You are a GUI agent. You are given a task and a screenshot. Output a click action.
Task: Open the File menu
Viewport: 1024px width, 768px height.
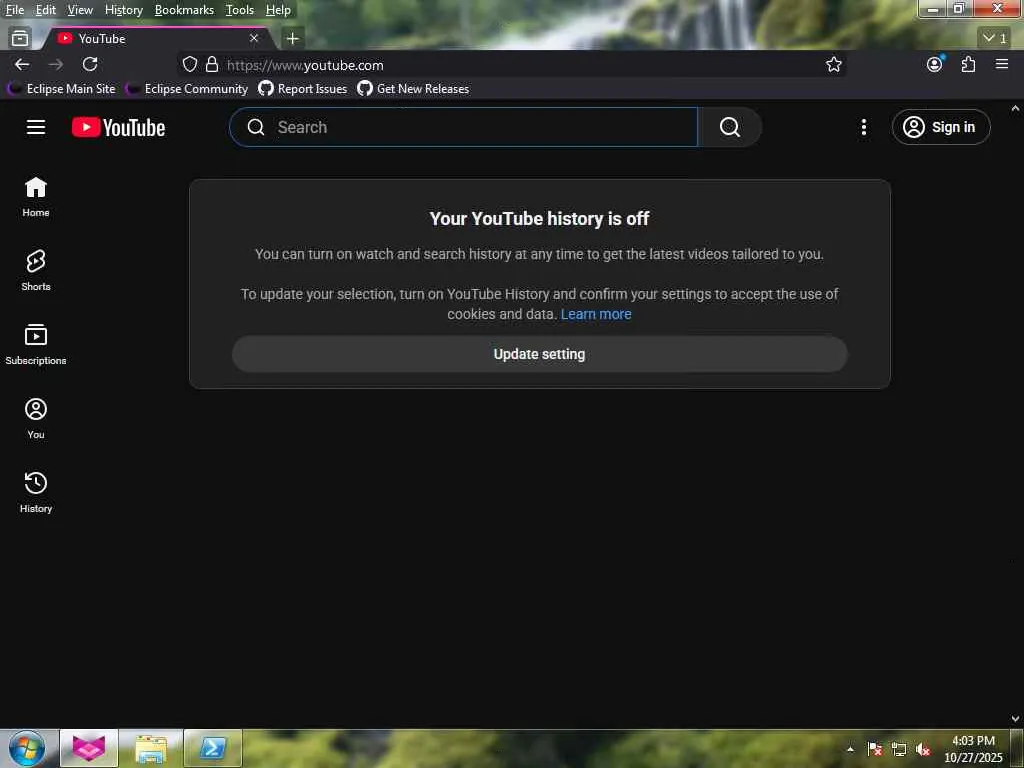[x=14, y=10]
